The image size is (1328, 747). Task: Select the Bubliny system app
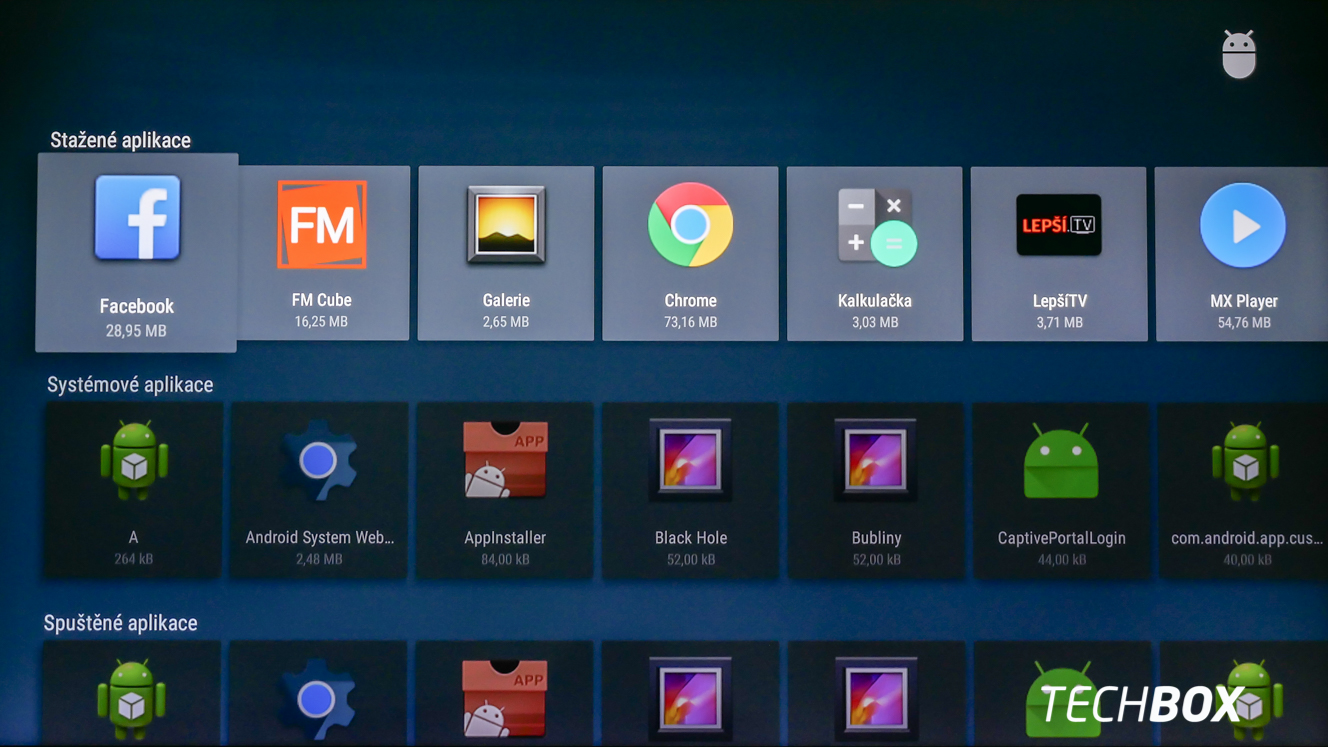click(876, 491)
